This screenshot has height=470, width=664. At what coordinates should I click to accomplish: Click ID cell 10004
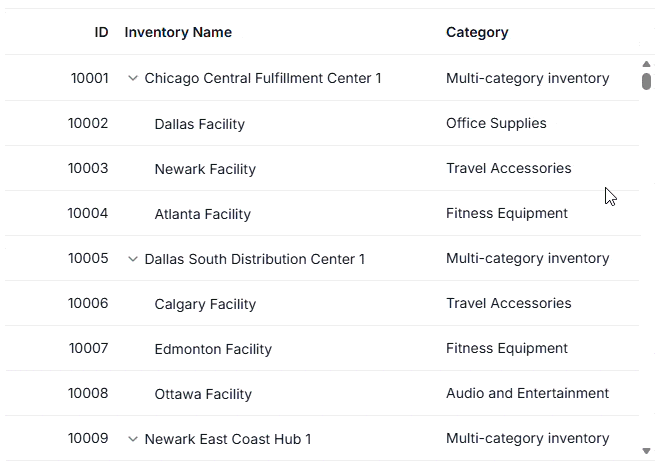(x=88, y=213)
